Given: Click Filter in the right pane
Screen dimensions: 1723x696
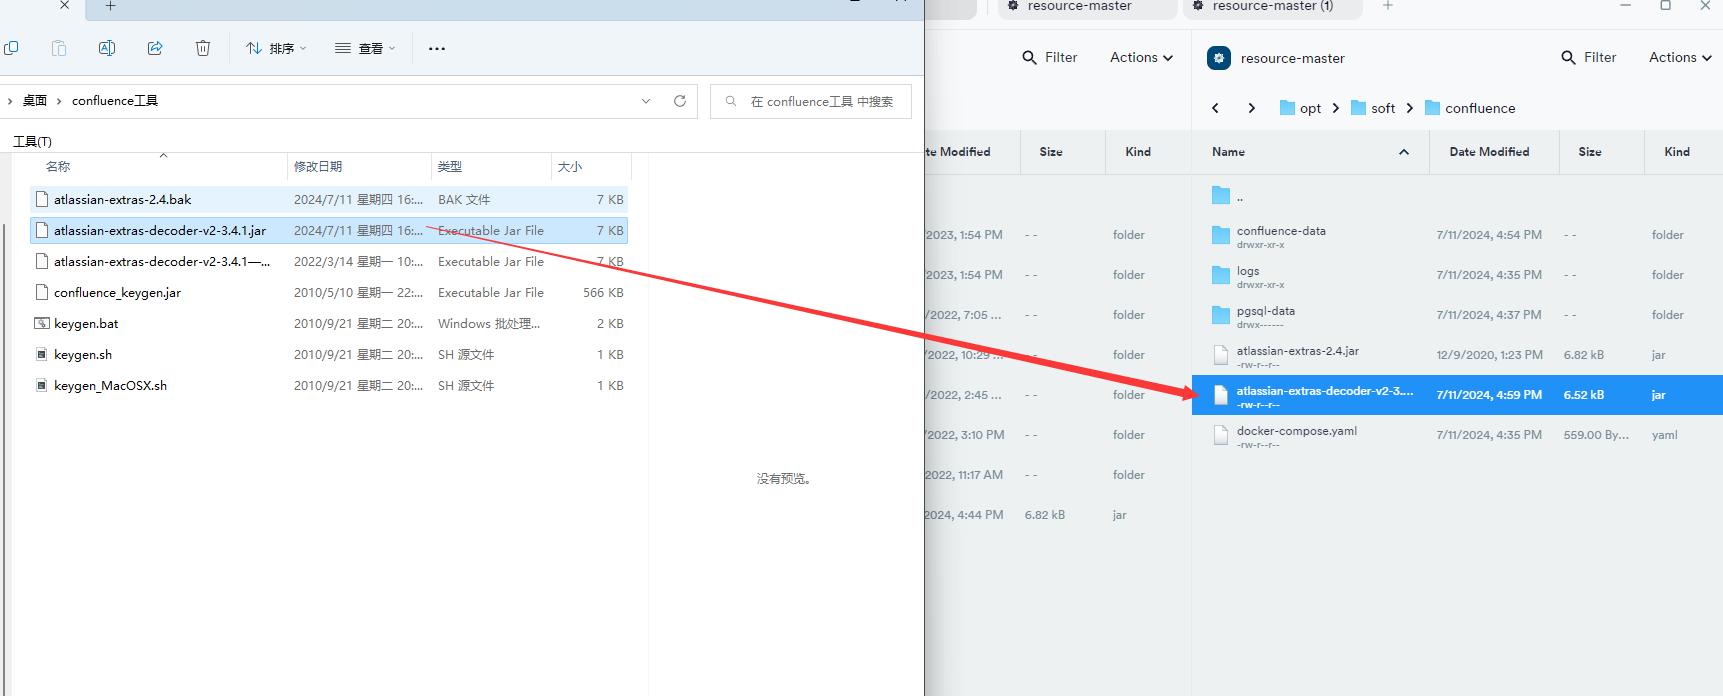Looking at the screenshot, I should click(1589, 58).
